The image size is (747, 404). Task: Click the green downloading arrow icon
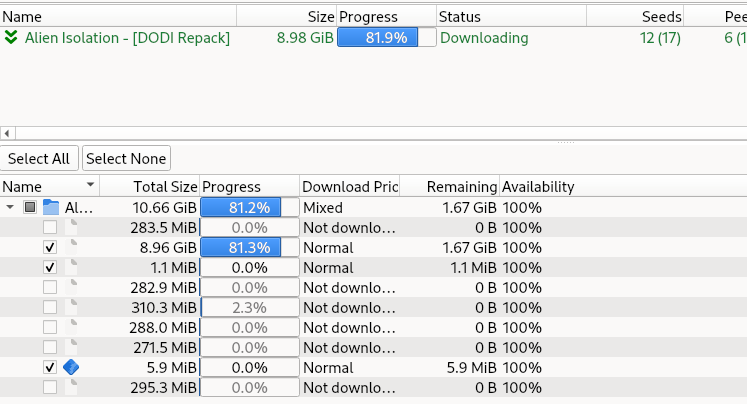(x=10, y=37)
